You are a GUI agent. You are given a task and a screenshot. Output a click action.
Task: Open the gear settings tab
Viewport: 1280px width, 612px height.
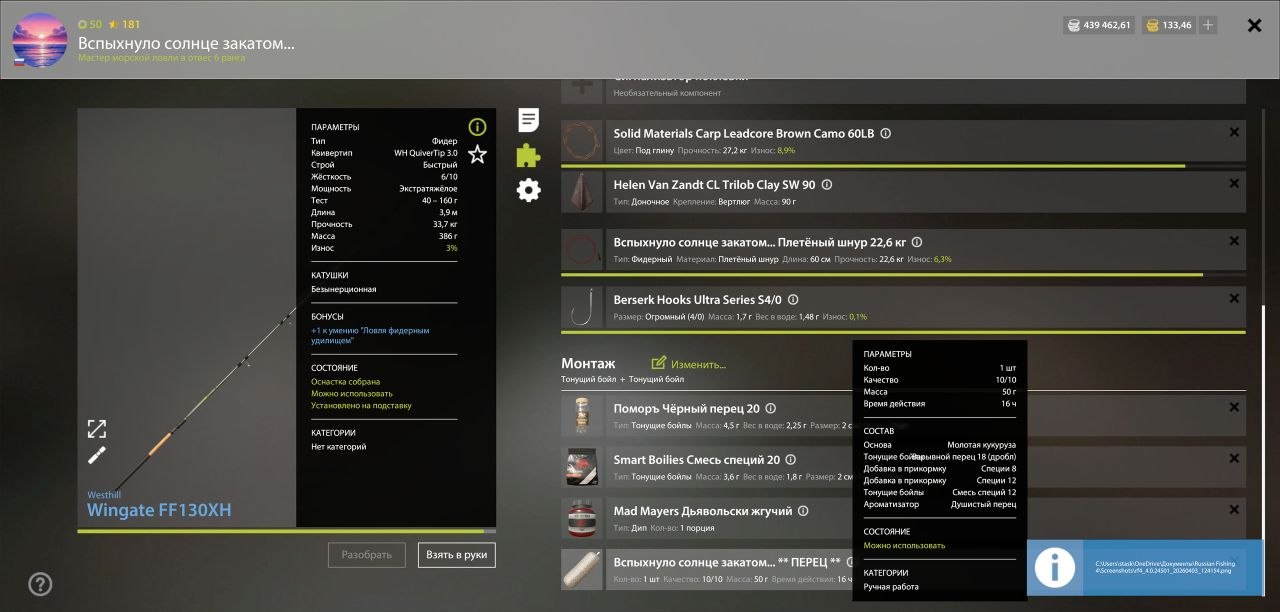click(x=528, y=190)
